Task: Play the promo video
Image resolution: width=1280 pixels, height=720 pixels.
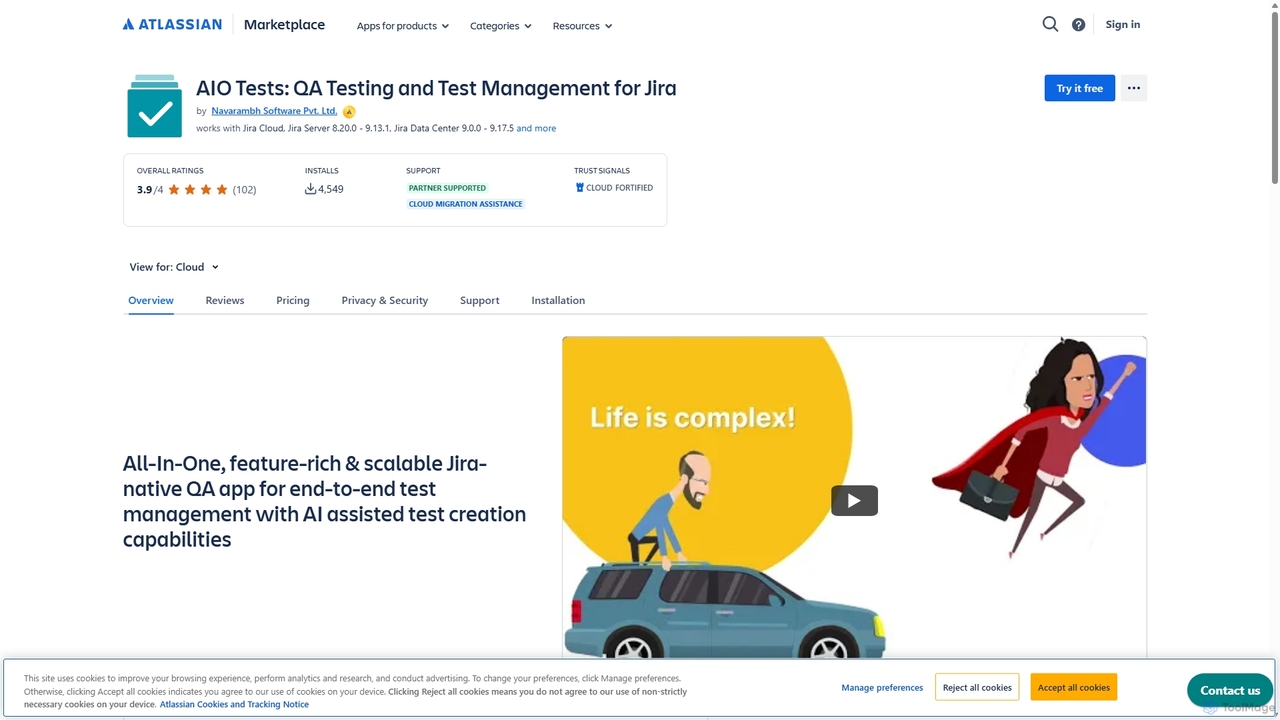Action: pyautogui.click(x=854, y=500)
